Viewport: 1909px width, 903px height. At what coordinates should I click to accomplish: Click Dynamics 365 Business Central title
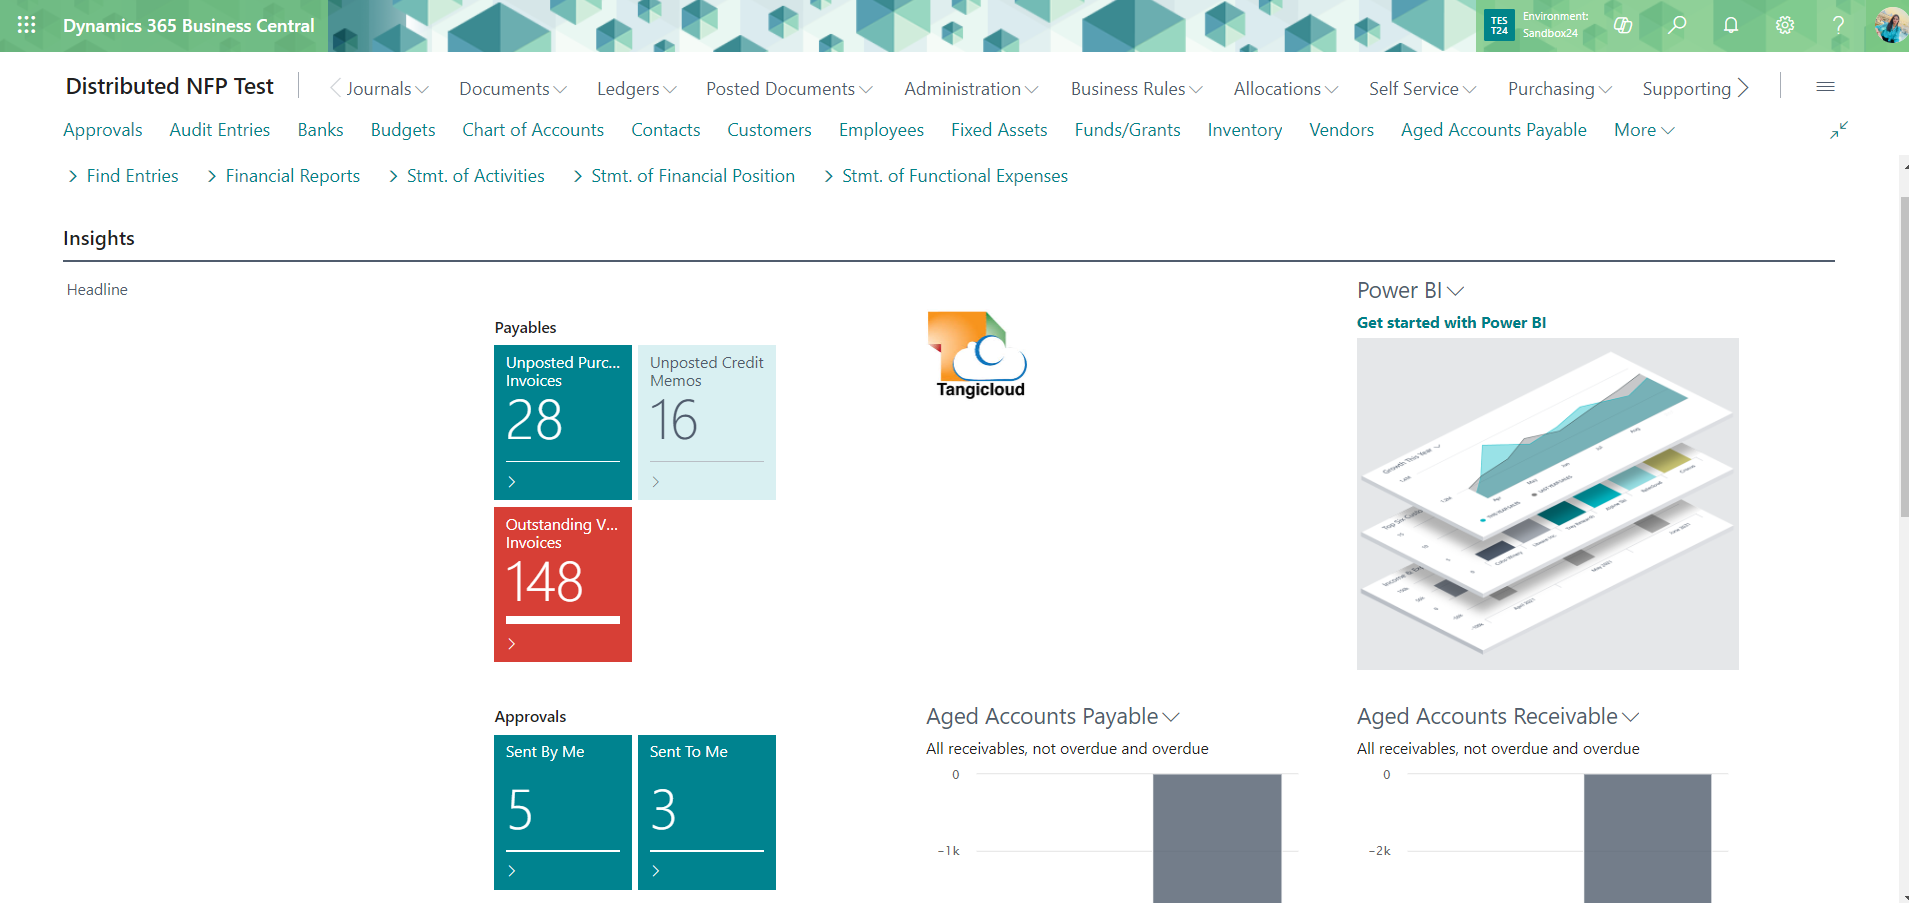(188, 26)
